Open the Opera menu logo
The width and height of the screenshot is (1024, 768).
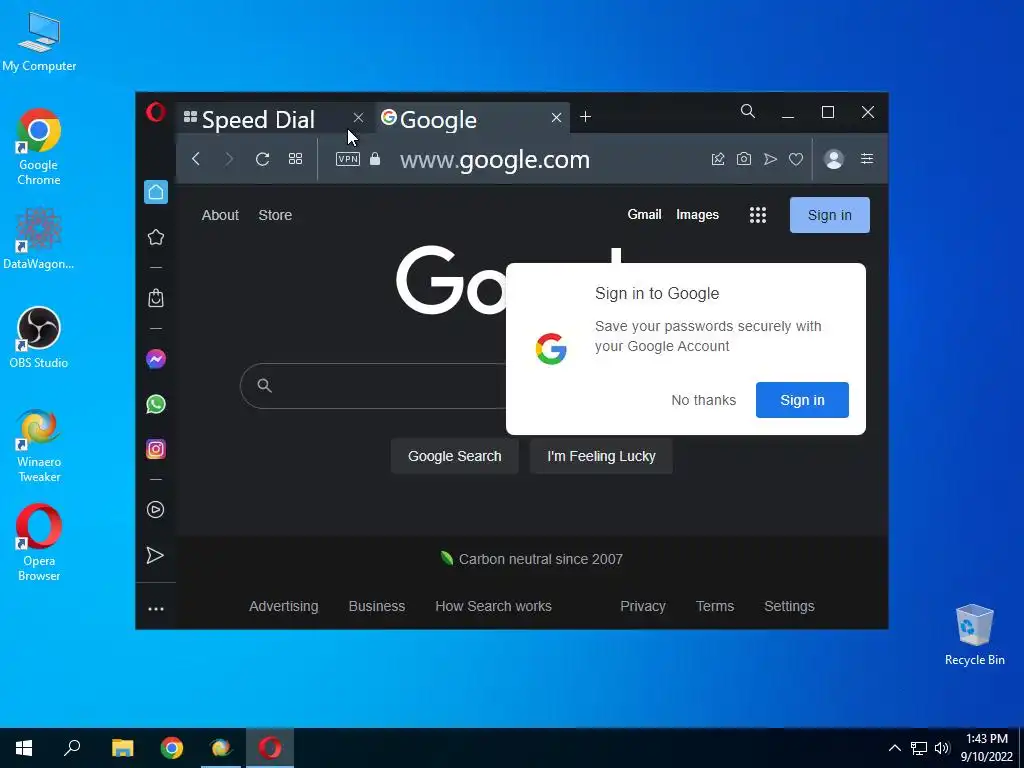(x=155, y=112)
